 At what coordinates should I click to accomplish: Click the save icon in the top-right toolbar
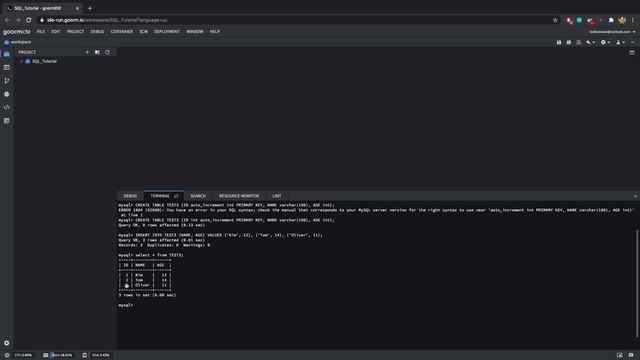coord(559,42)
